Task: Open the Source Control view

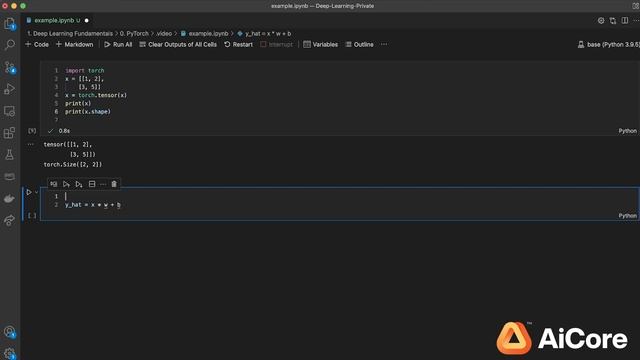Action: click(9, 67)
